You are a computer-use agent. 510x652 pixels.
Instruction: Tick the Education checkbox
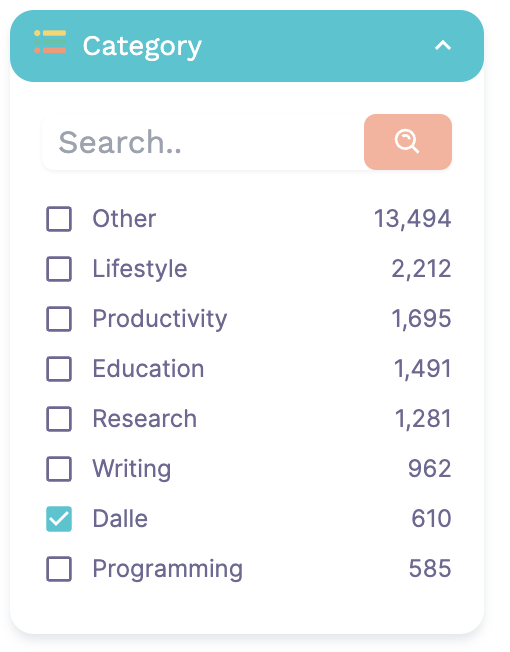click(59, 369)
